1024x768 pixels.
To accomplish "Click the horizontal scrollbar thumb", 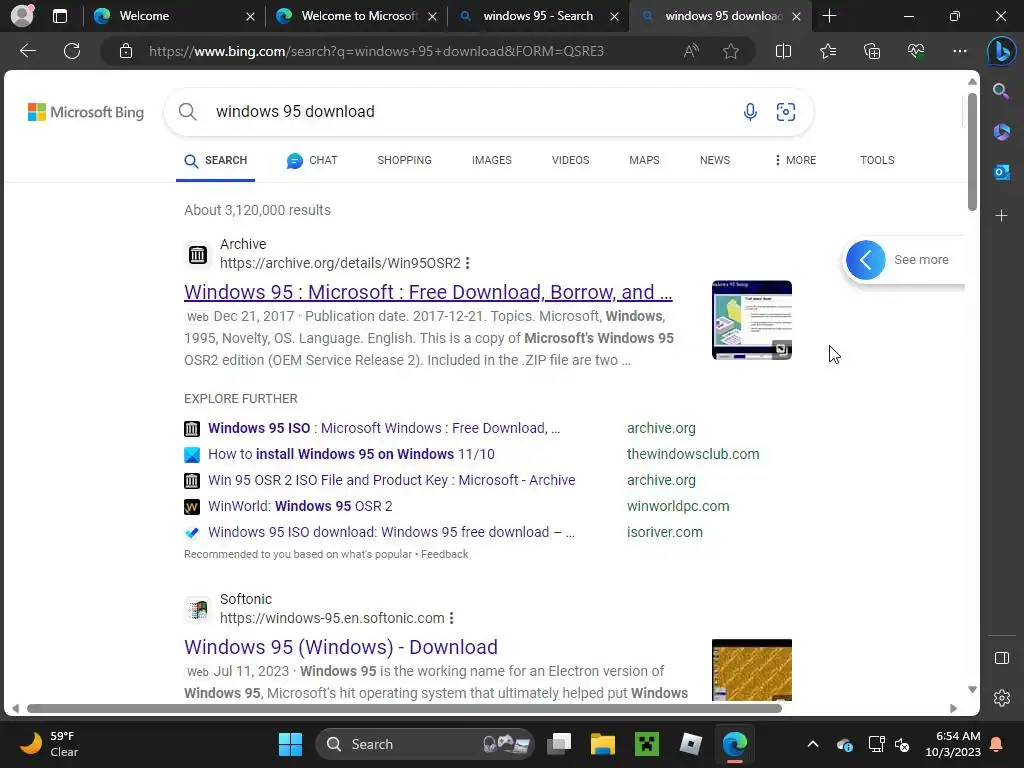I will pos(404,708).
